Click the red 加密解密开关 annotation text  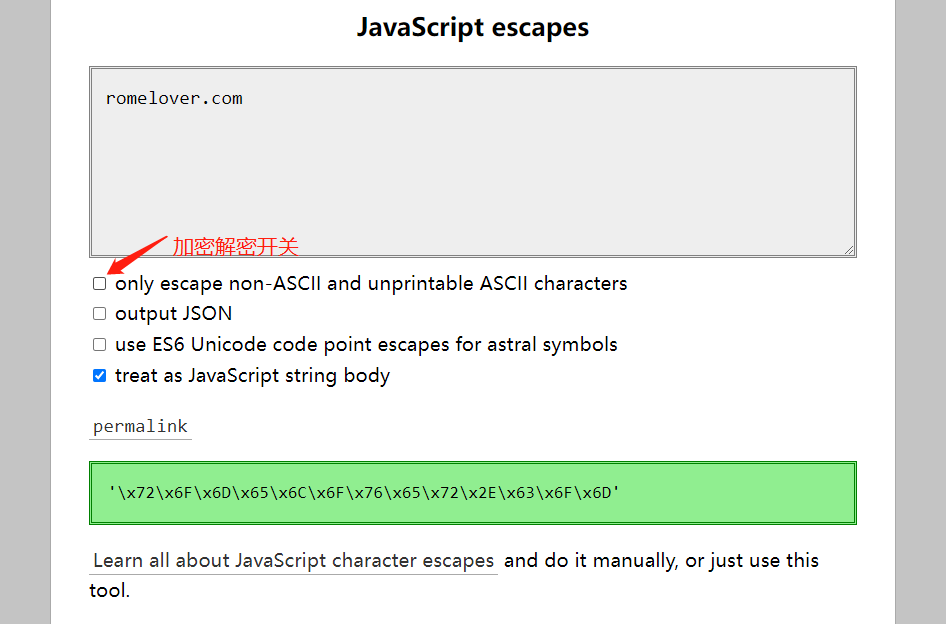click(235, 246)
